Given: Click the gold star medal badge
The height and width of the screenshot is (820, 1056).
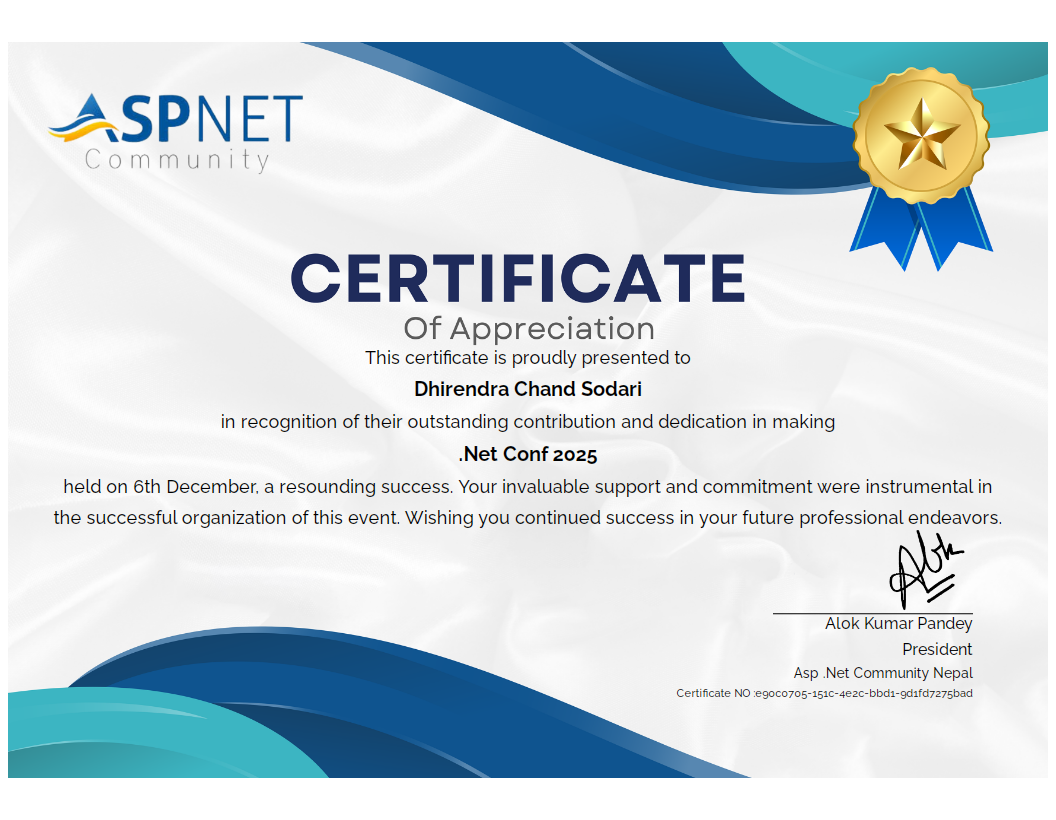Looking at the screenshot, I should click(x=920, y=134).
